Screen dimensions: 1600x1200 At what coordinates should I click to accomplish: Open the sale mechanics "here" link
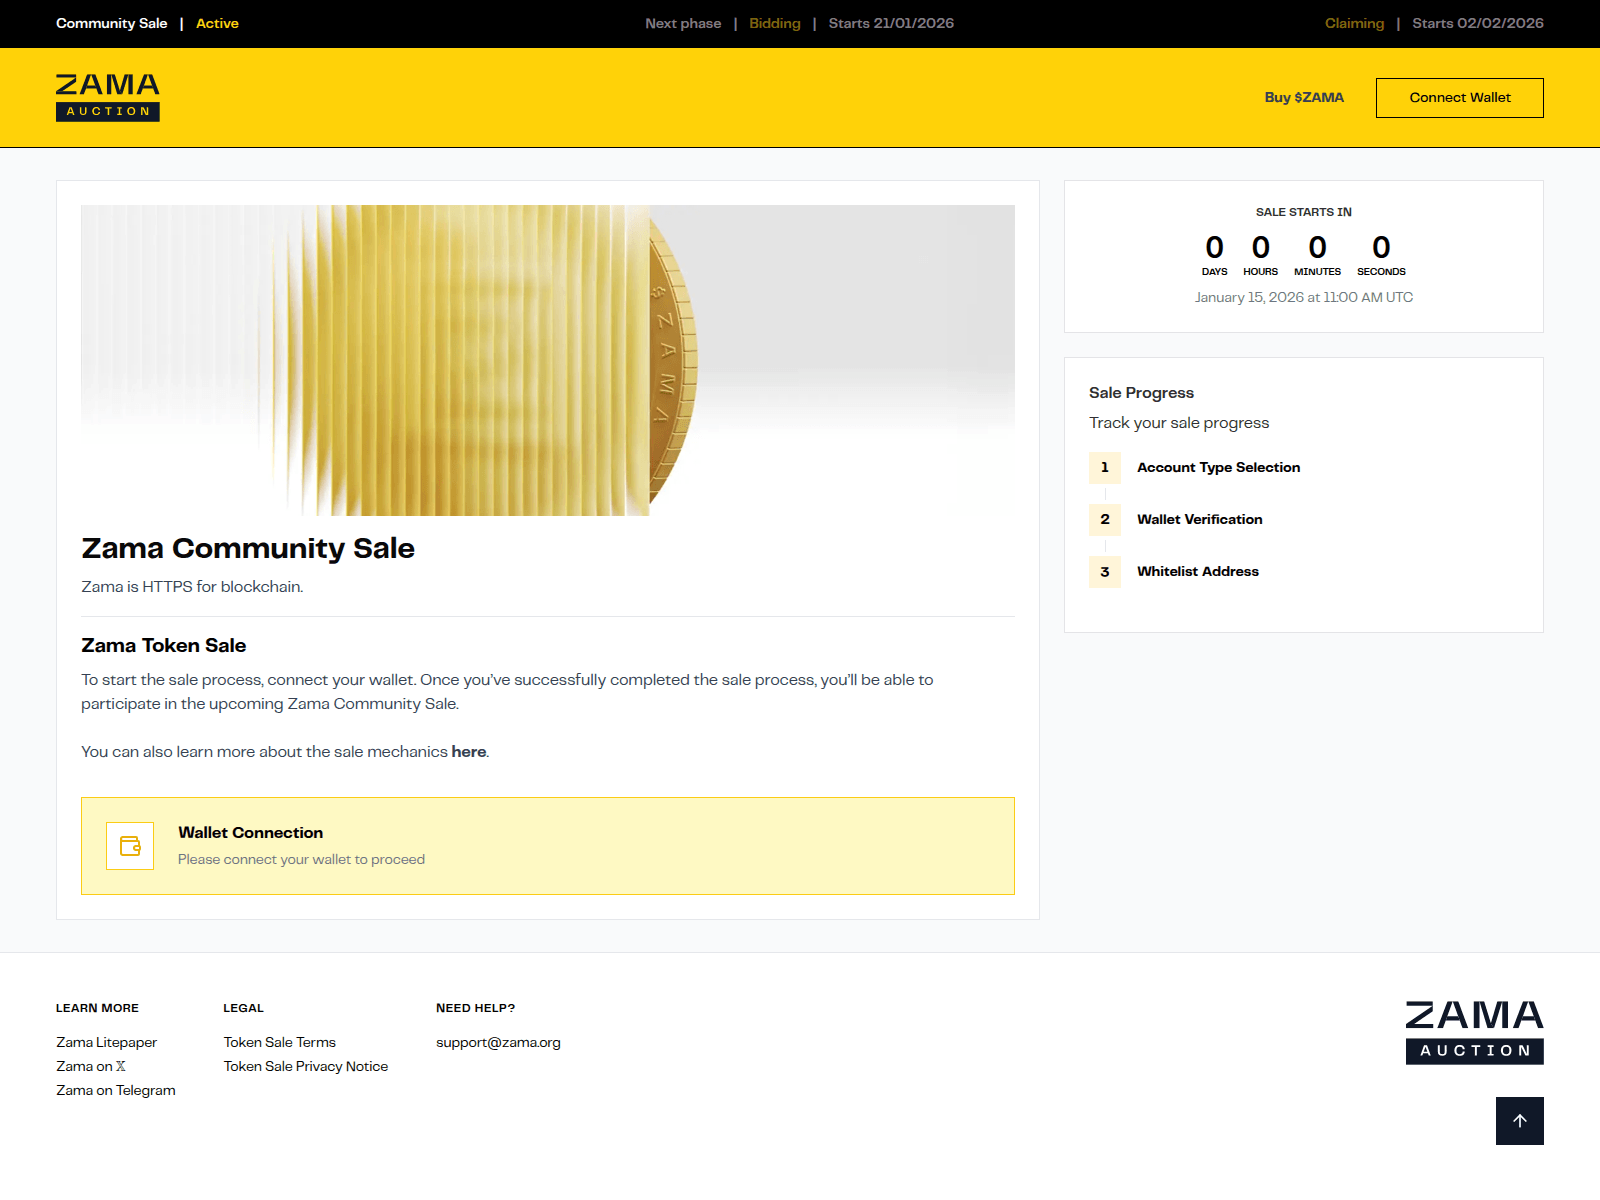(469, 752)
